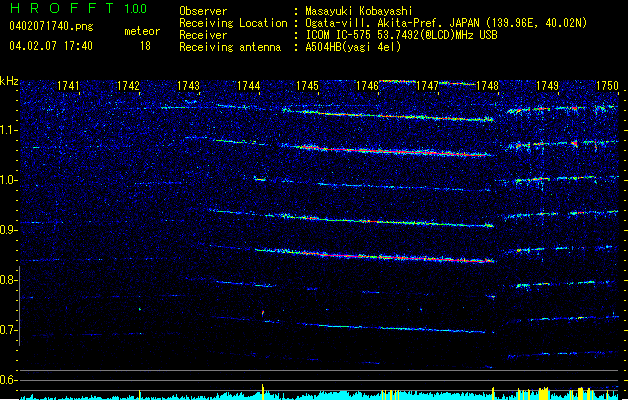Click the 1750 time marker
This screenshot has height=400, width=629.
click(x=607, y=86)
